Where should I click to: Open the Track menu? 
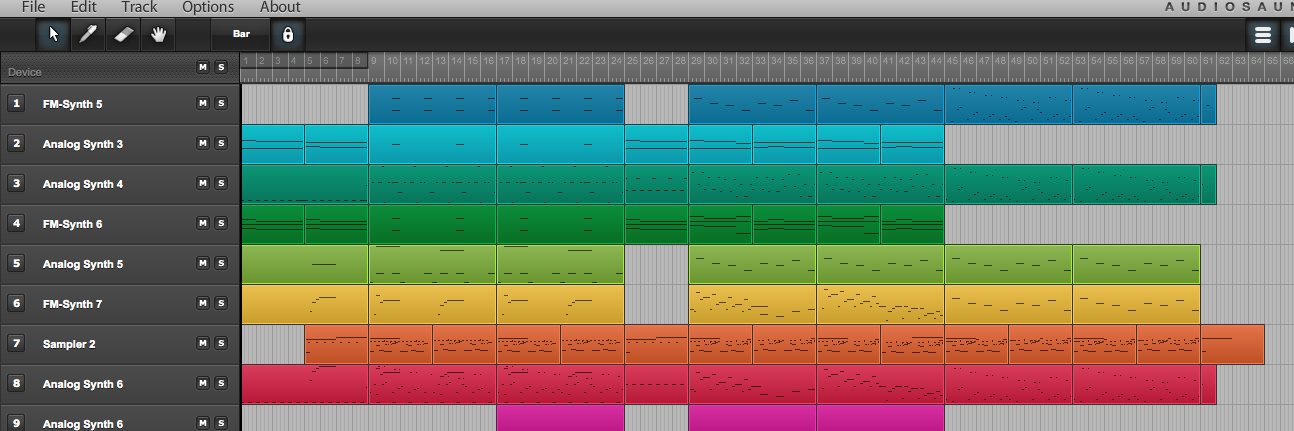tap(139, 7)
